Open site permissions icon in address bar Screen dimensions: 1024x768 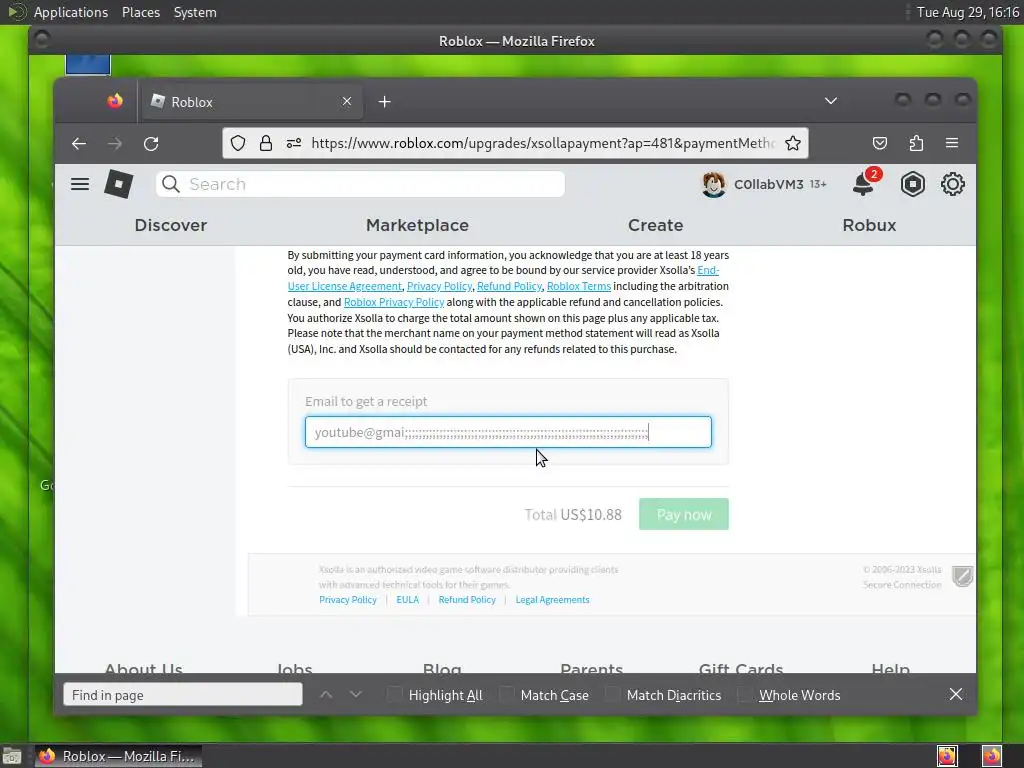tap(294, 143)
